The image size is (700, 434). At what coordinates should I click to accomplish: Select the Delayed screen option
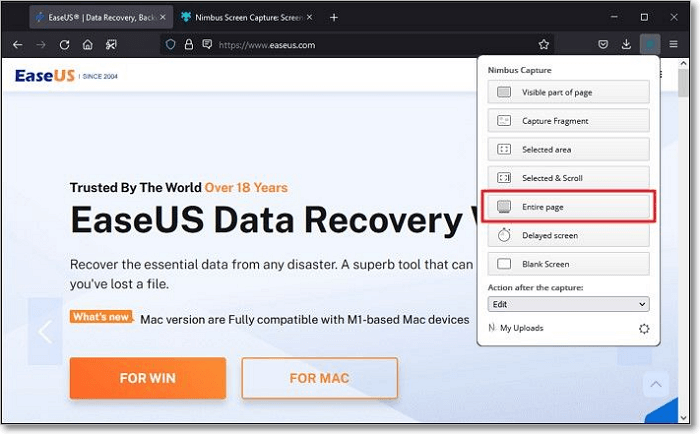click(x=568, y=235)
